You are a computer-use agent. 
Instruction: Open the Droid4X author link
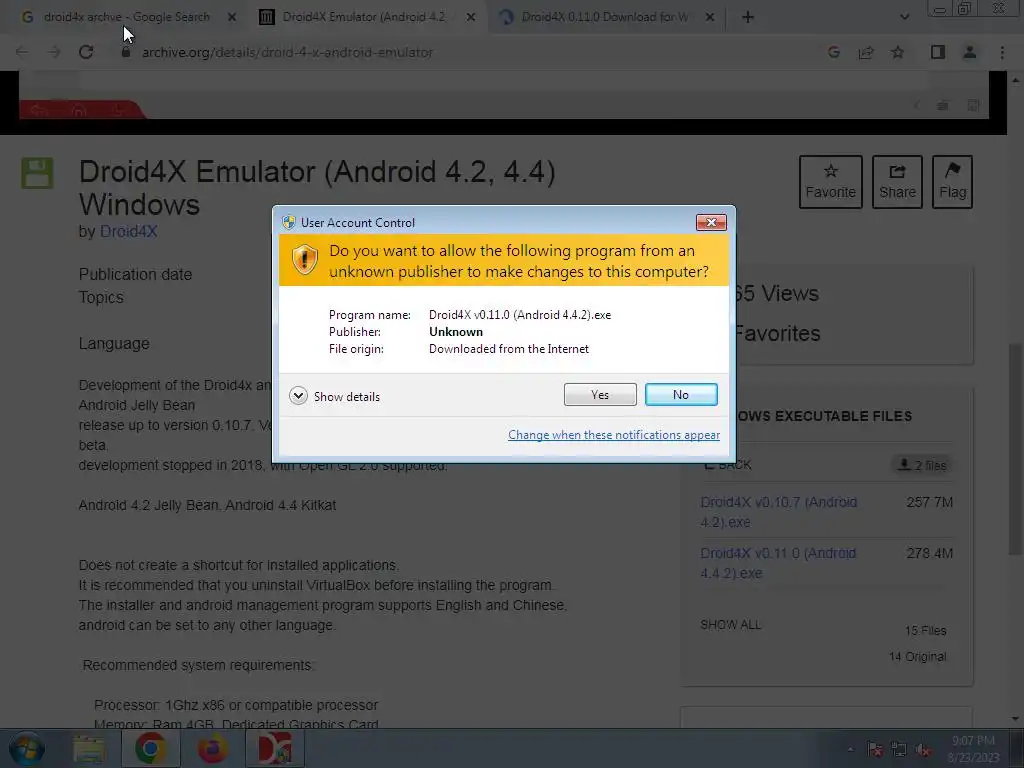pyautogui.click(x=129, y=232)
